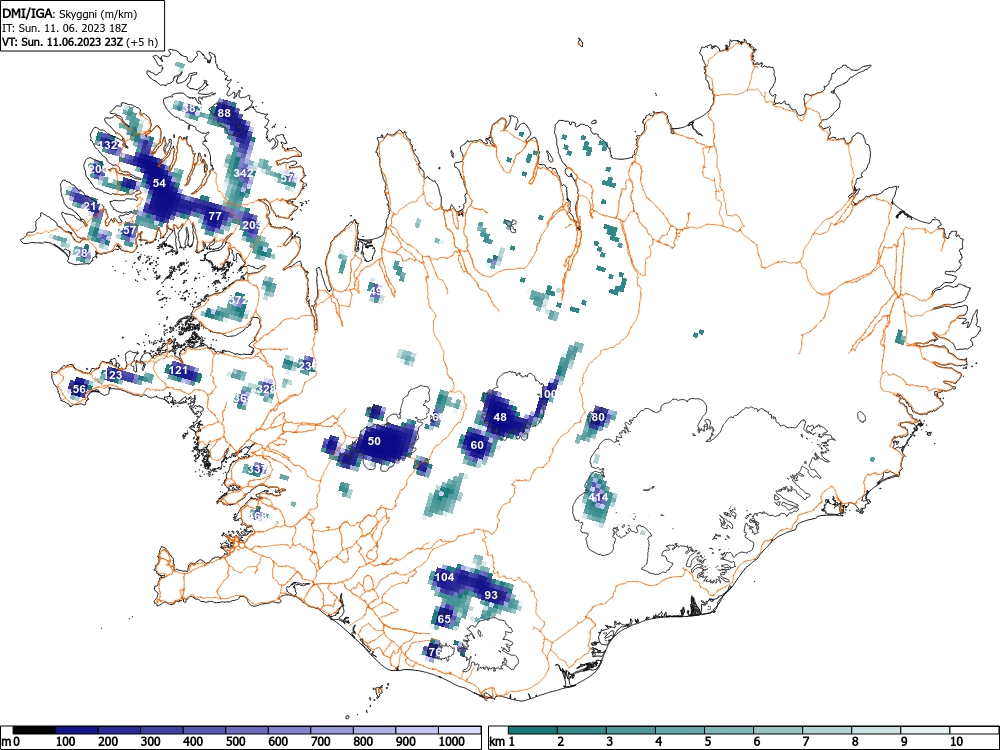Click the black 0–100 m legend swatch
1000x750 pixels.
(x=34, y=730)
